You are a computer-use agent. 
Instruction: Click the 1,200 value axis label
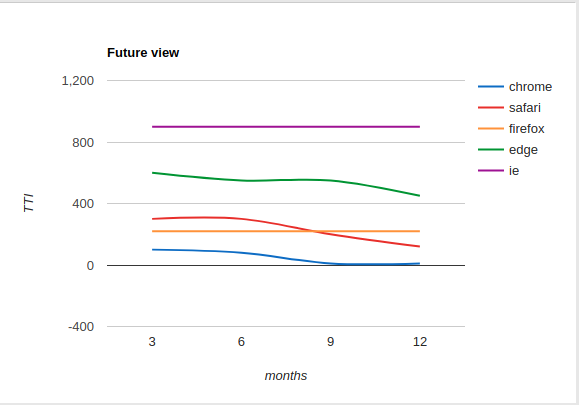(78, 80)
